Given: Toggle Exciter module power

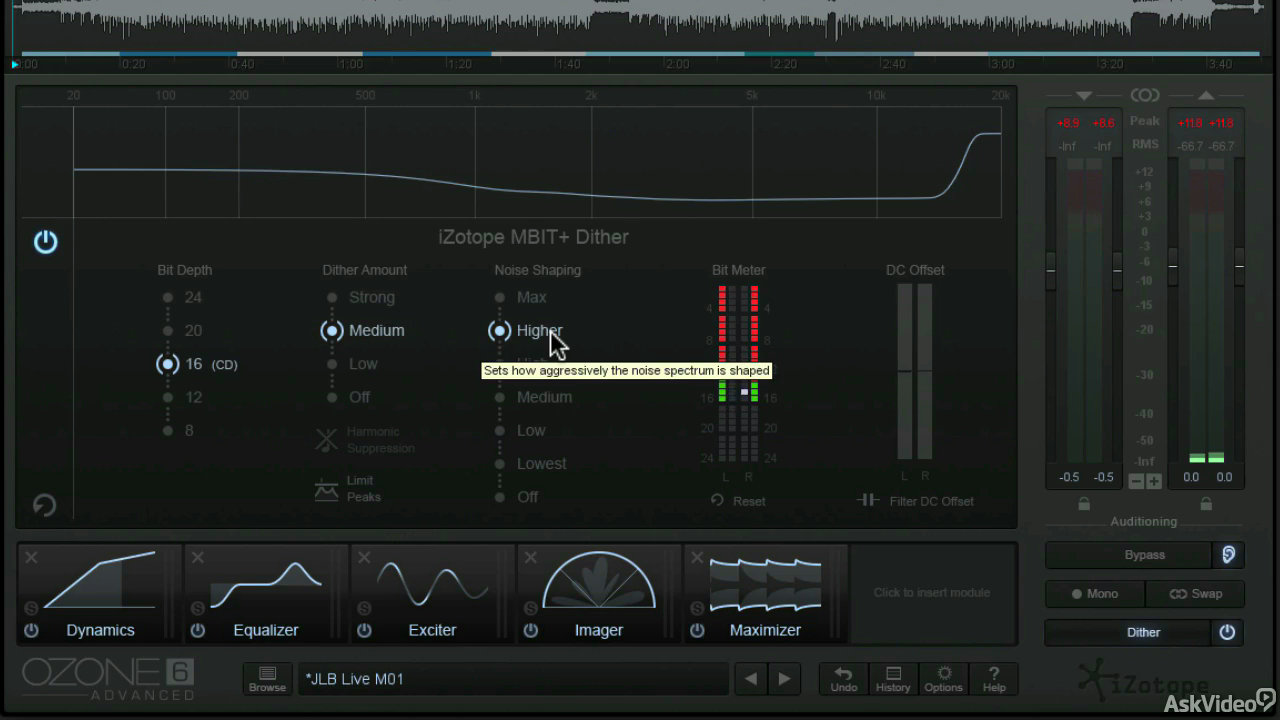Looking at the screenshot, I should (364, 630).
